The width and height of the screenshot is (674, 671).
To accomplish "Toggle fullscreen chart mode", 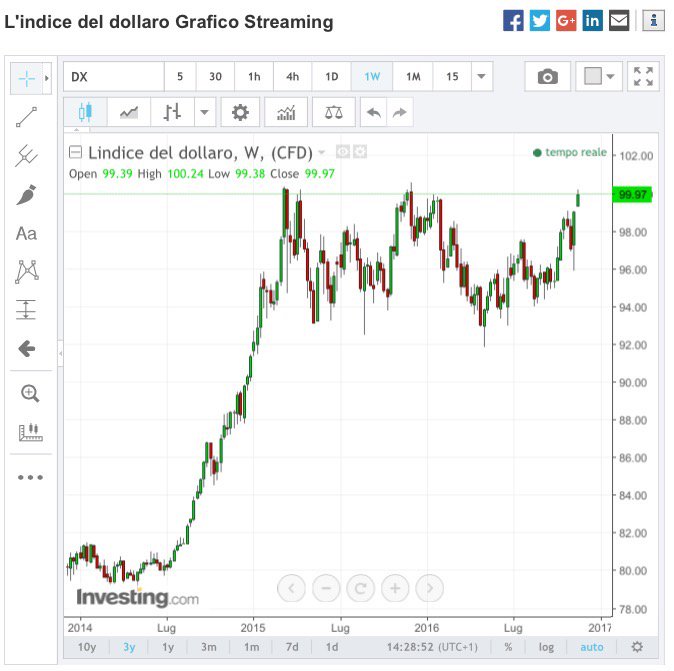I will tap(643, 77).
